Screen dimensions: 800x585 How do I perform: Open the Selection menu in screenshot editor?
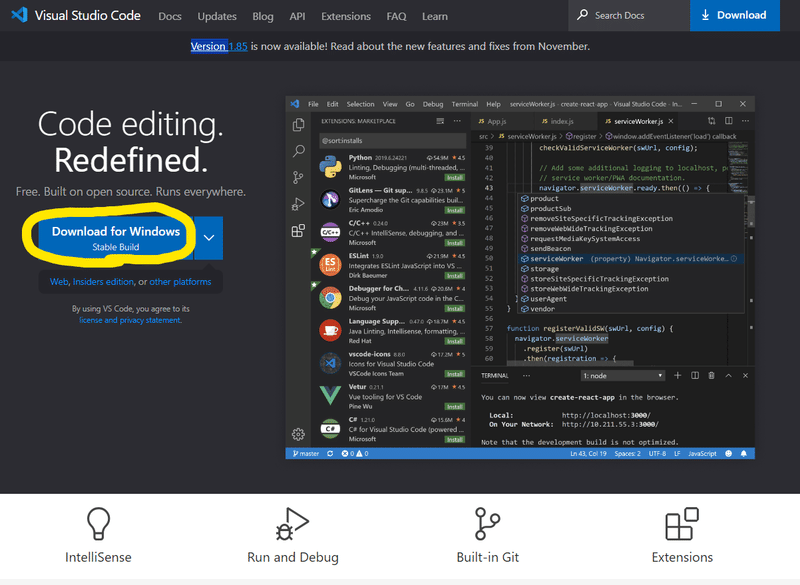[x=360, y=104]
